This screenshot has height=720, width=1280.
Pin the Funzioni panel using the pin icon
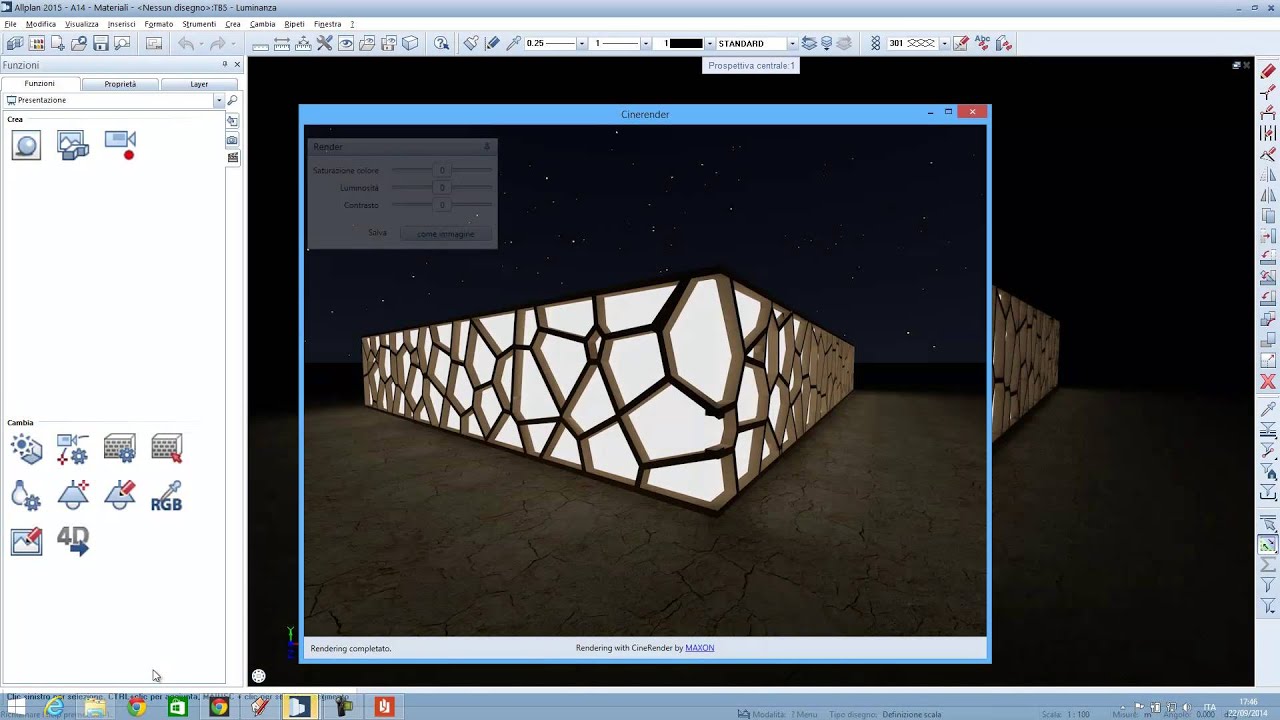[225, 65]
